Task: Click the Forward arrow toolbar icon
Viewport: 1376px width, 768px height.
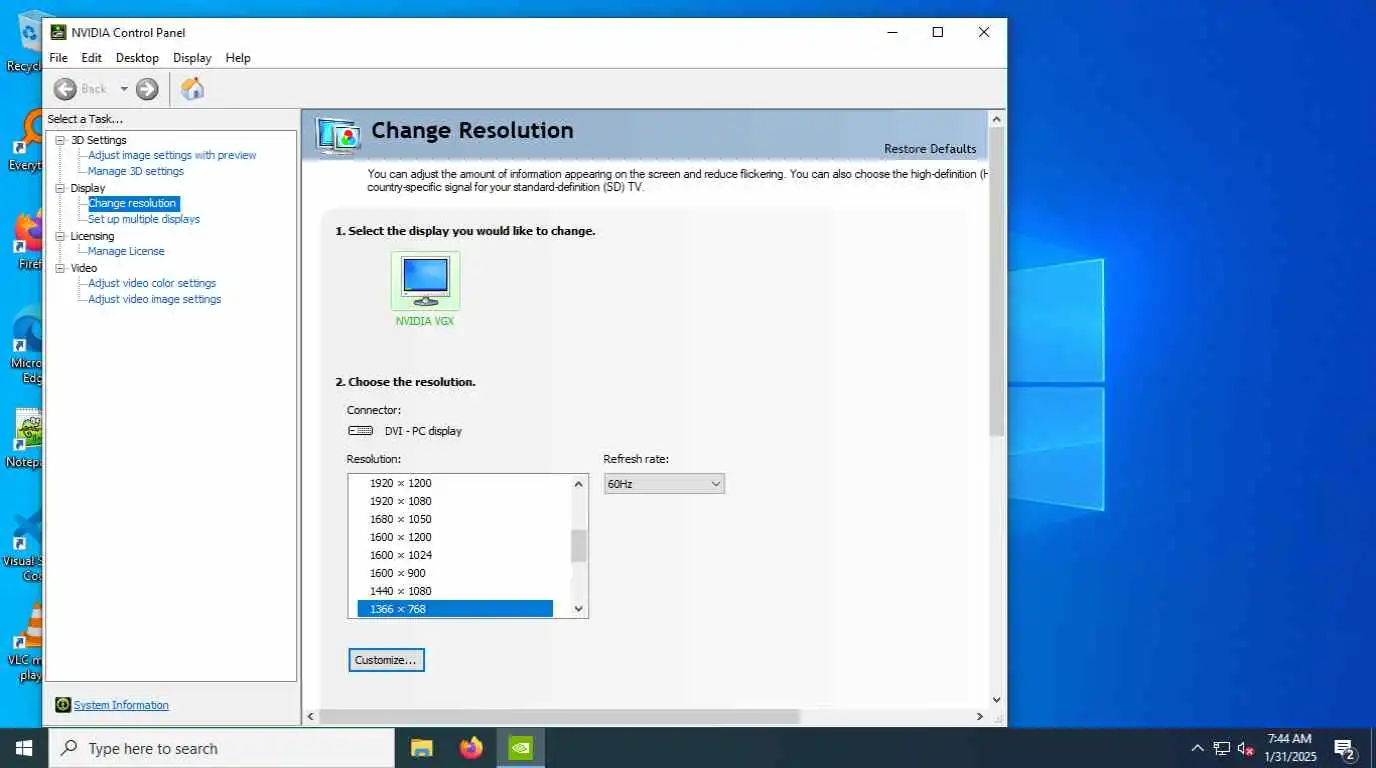Action: click(147, 89)
